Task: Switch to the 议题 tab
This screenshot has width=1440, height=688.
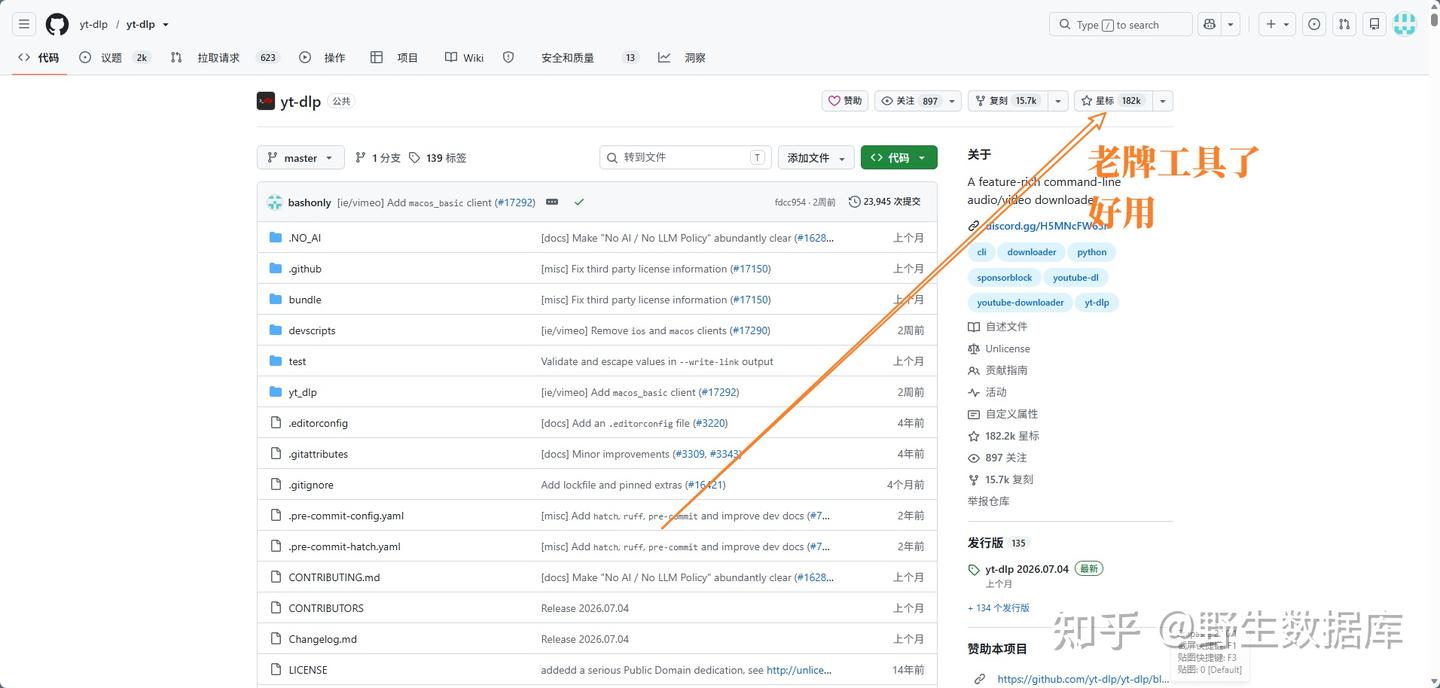Action: (x=114, y=58)
